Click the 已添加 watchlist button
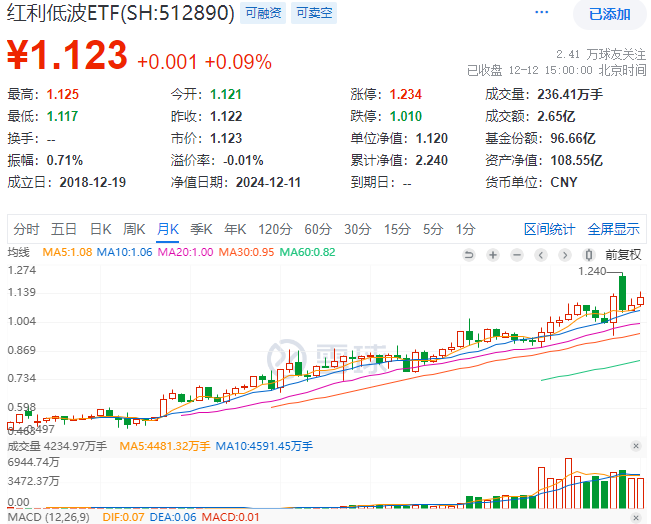Image resolution: width=651 pixels, height=524 pixels. coord(609,15)
